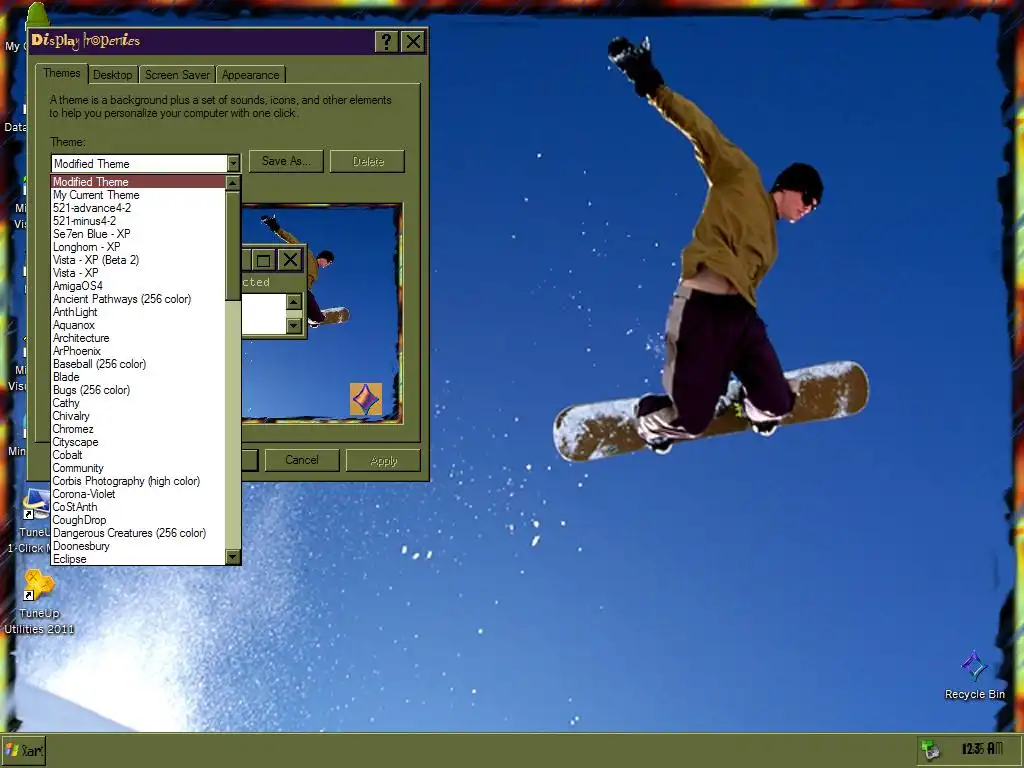Select Modified Theme in the list
This screenshot has height=768, width=1024.
tap(138, 182)
